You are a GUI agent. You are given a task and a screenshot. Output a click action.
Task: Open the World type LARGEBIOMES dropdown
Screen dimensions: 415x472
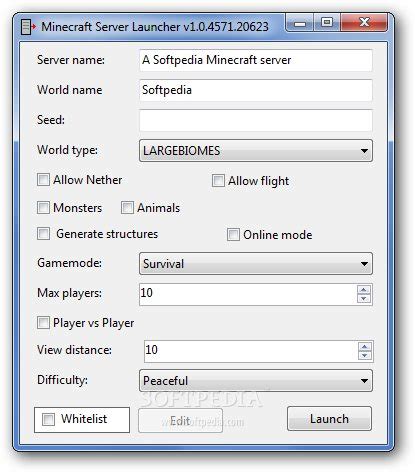pyautogui.click(x=256, y=151)
